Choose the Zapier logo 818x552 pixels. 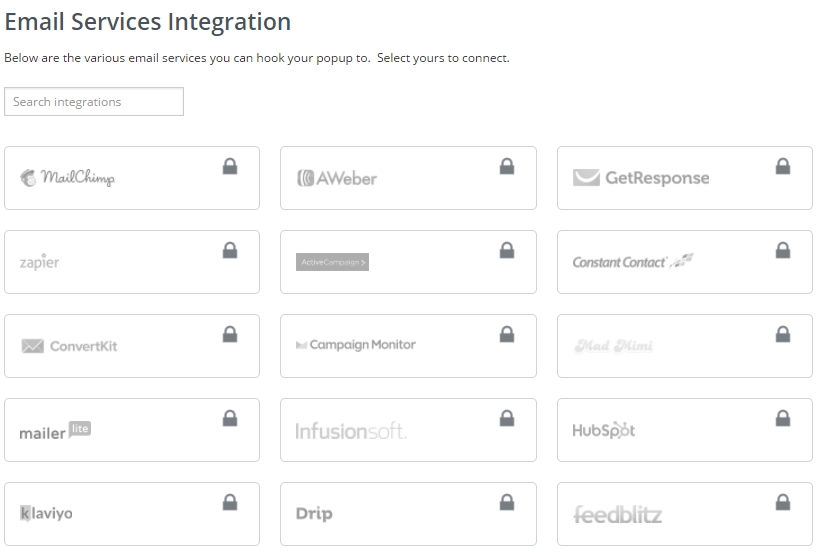(39, 261)
